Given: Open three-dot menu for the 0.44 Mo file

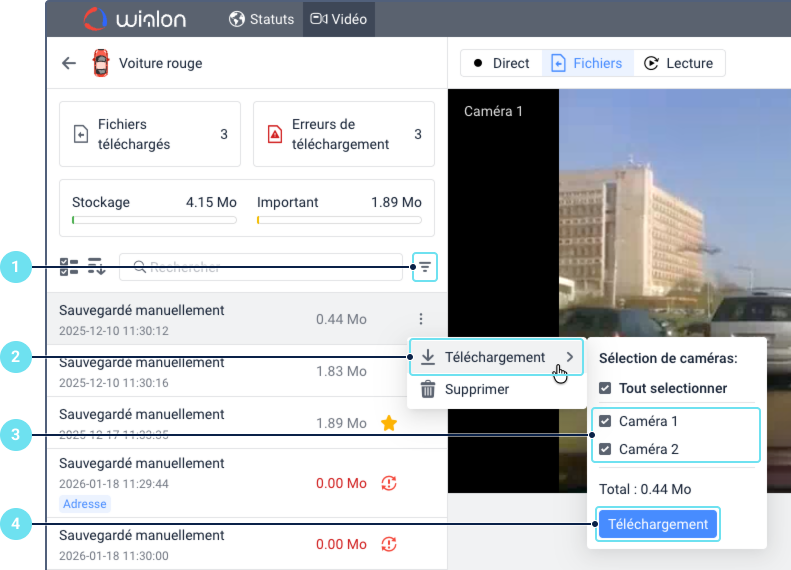Looking at the screenshot, I should [x=421, y=319].
